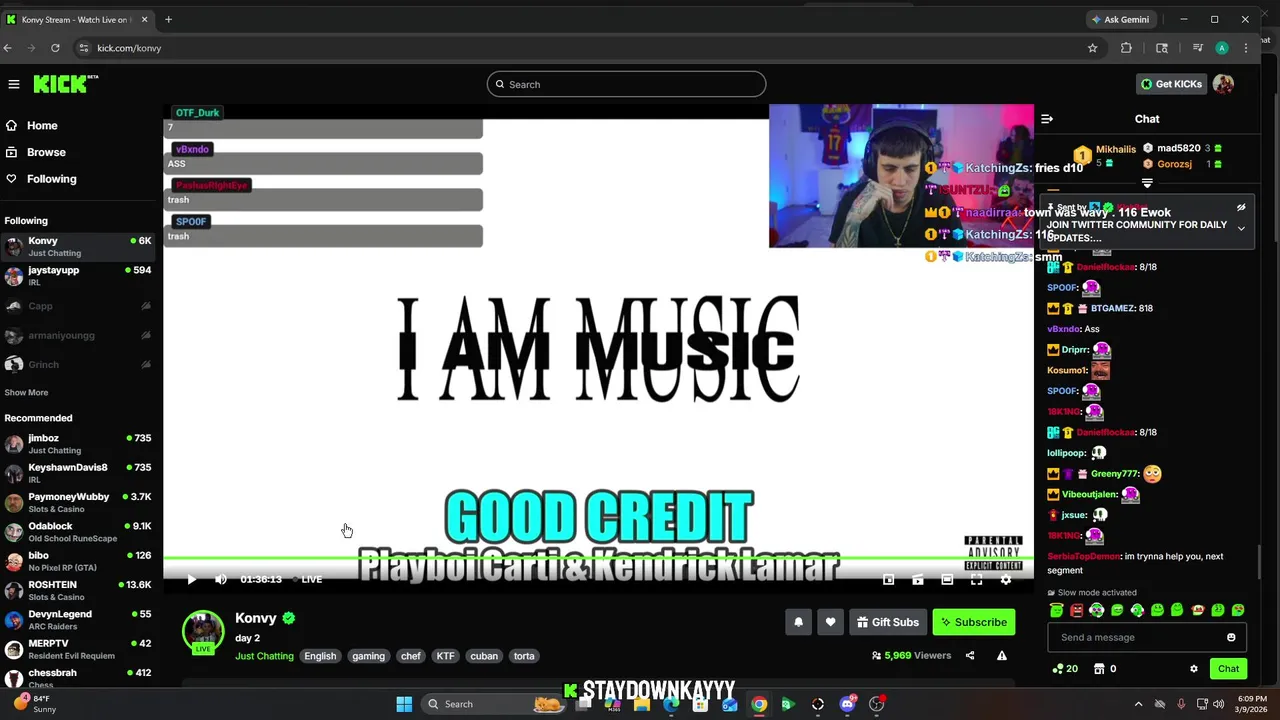Screen dimensions: 1280x720
Task: Open Discord from the taskbar
Action: pos(848,704)
